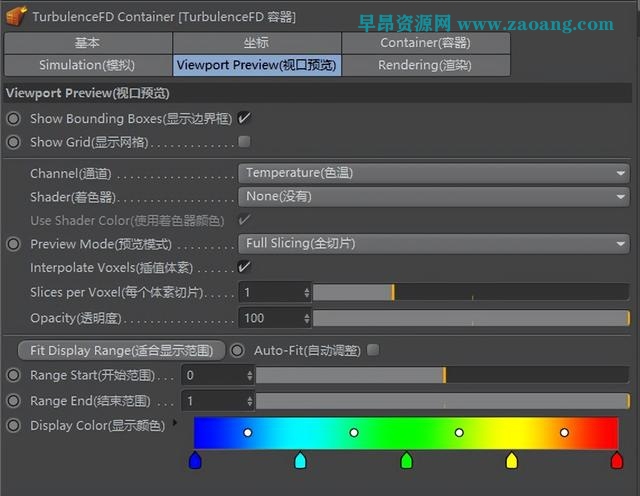
Task: Select the blue gradient color knot
Action: point(195,460)
